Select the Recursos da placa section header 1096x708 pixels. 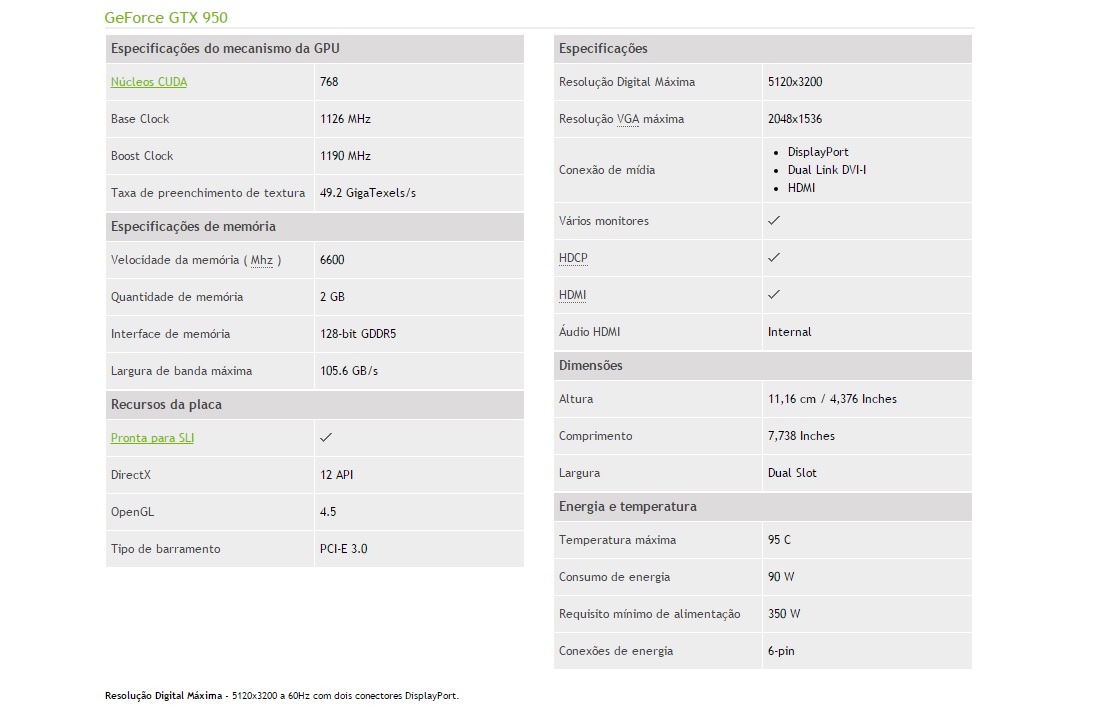coord(166,404)
